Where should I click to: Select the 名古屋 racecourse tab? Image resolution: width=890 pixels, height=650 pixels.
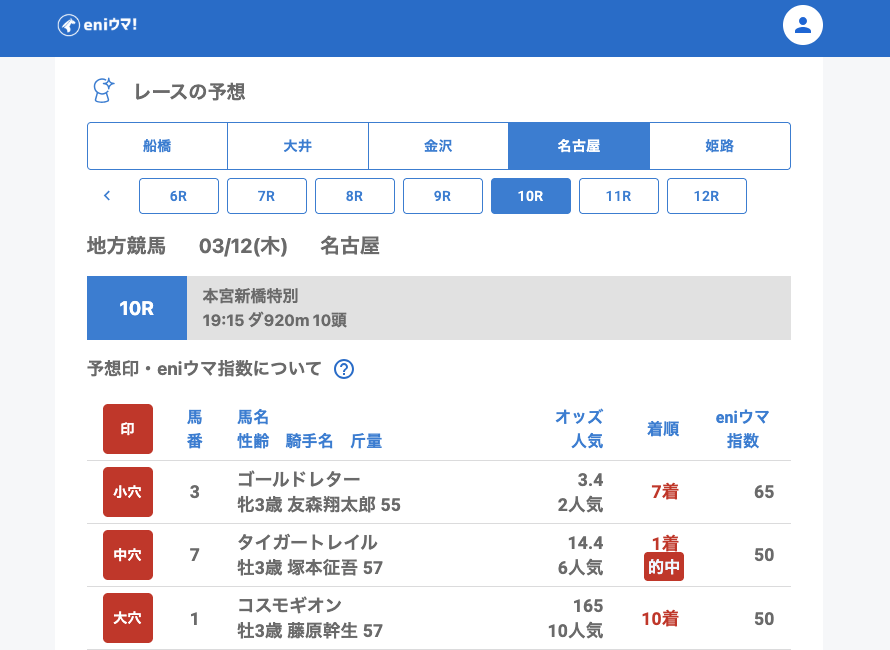579,146
